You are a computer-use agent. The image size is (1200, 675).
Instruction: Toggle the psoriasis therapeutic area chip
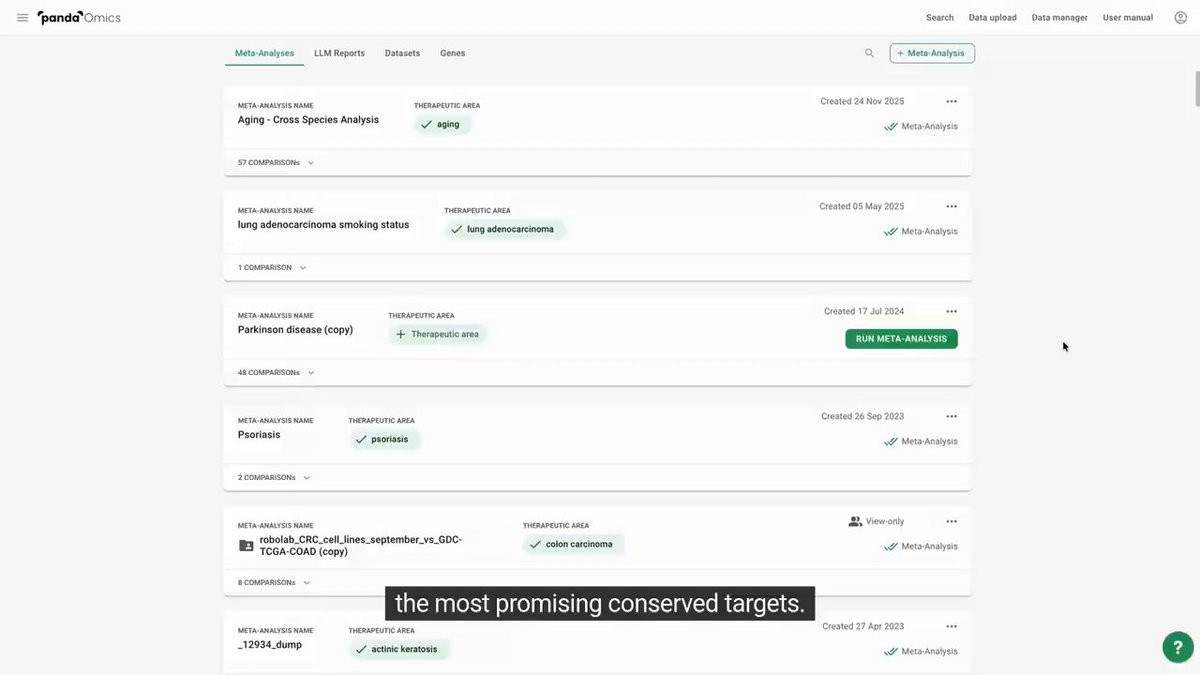384,439
